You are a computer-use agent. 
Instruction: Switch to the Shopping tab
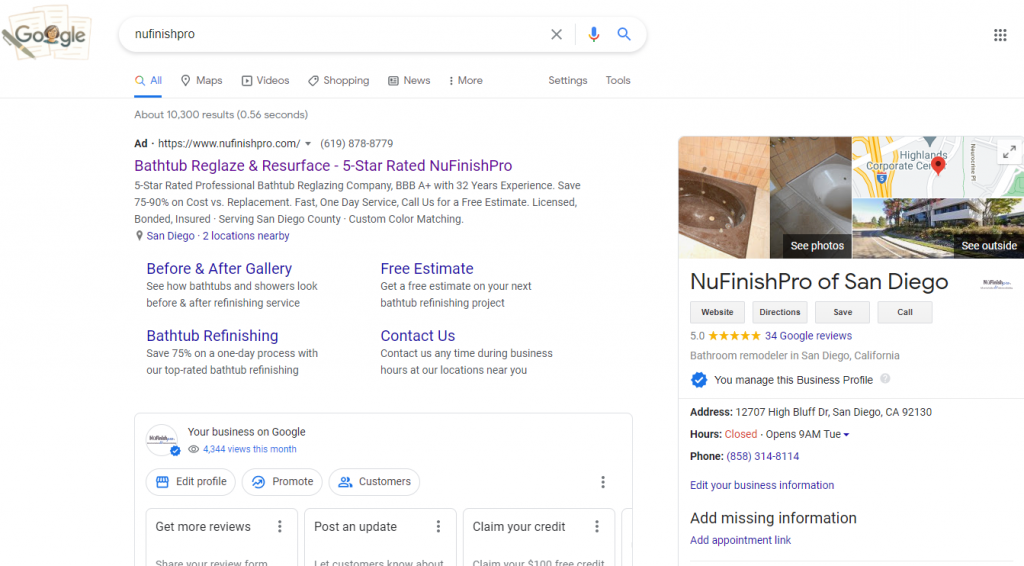[x=339, y=80]
